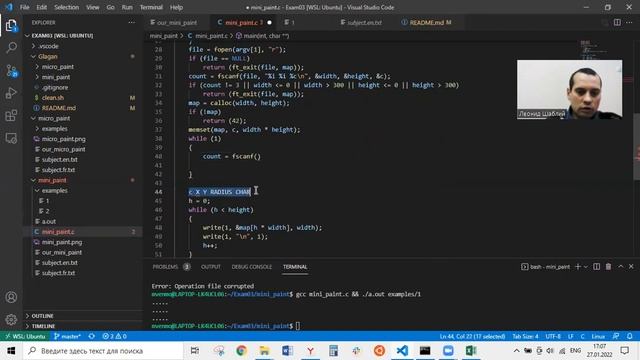Switch to the OUTPUT panel tab
640x360 pixels.
[x=211, y=267]
